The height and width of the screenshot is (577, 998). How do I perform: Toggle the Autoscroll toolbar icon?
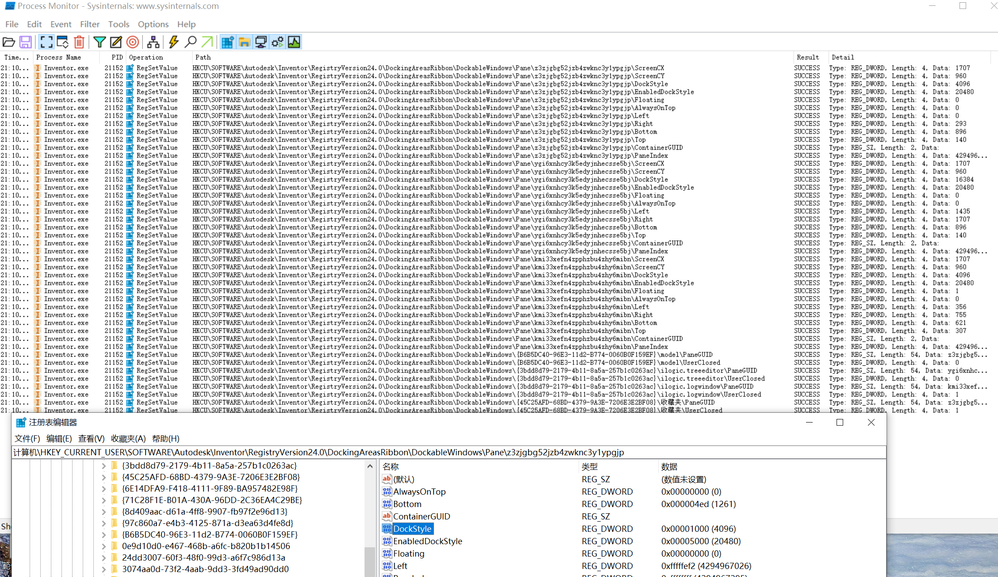click(x=62, y=43)
